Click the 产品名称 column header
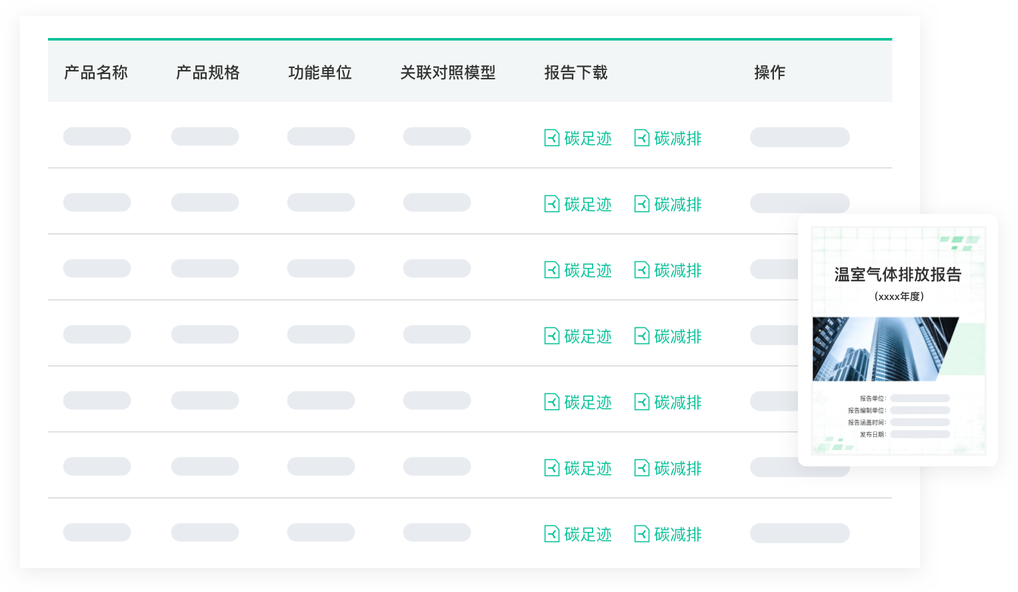 click(96, 73)
